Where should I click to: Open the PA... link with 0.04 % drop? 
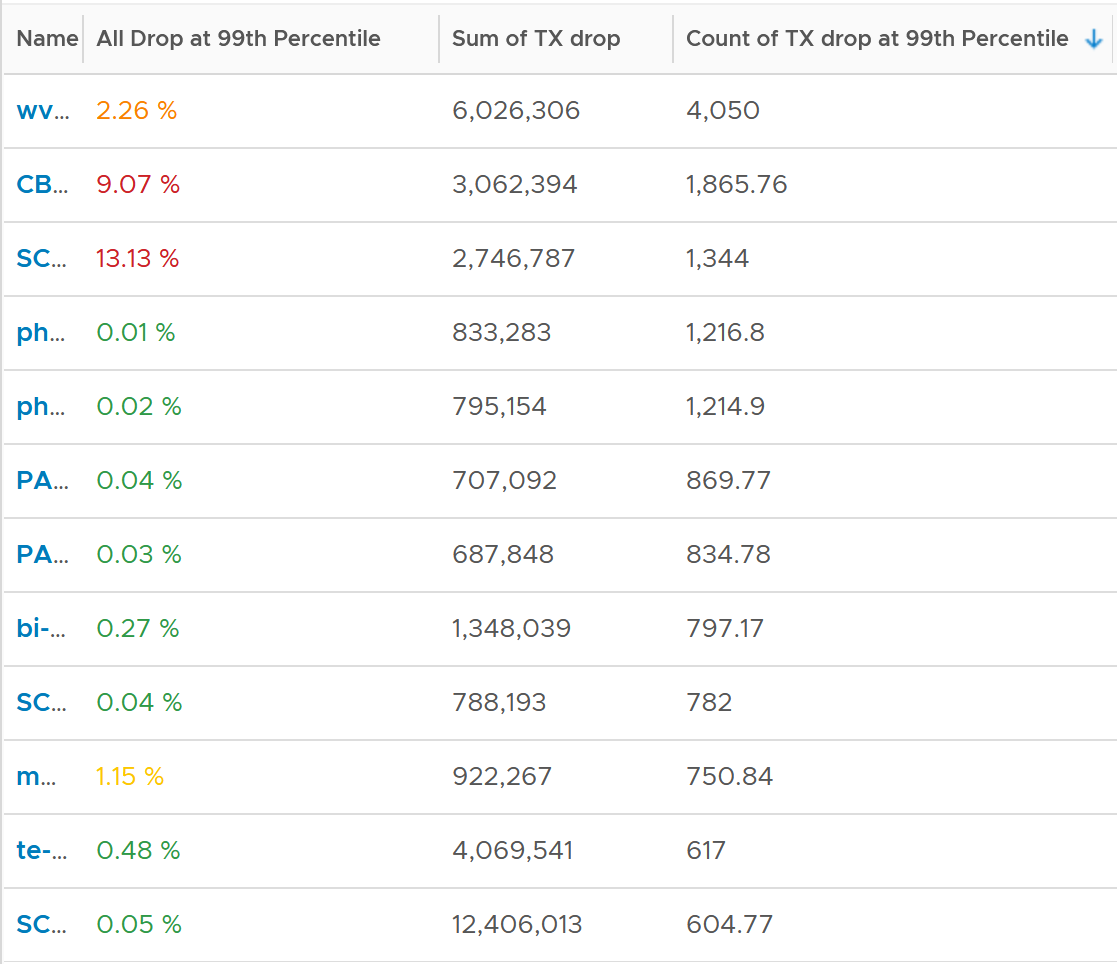click(x=43, y=480)
